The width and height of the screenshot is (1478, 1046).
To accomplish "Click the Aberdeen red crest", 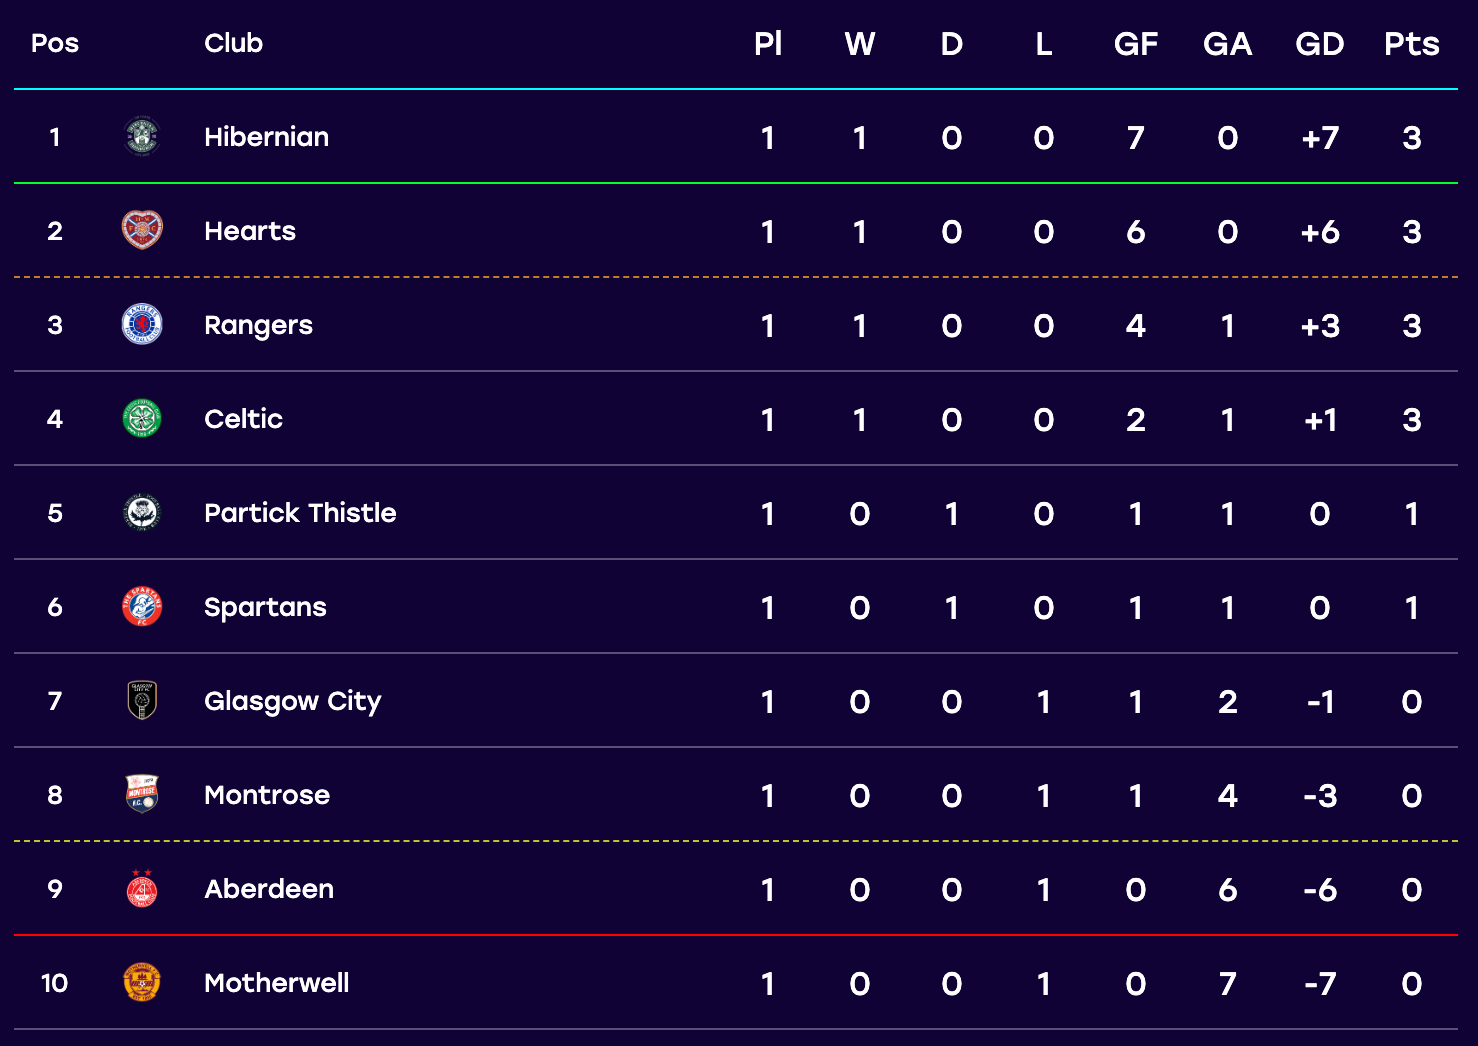I will point(142,888).
